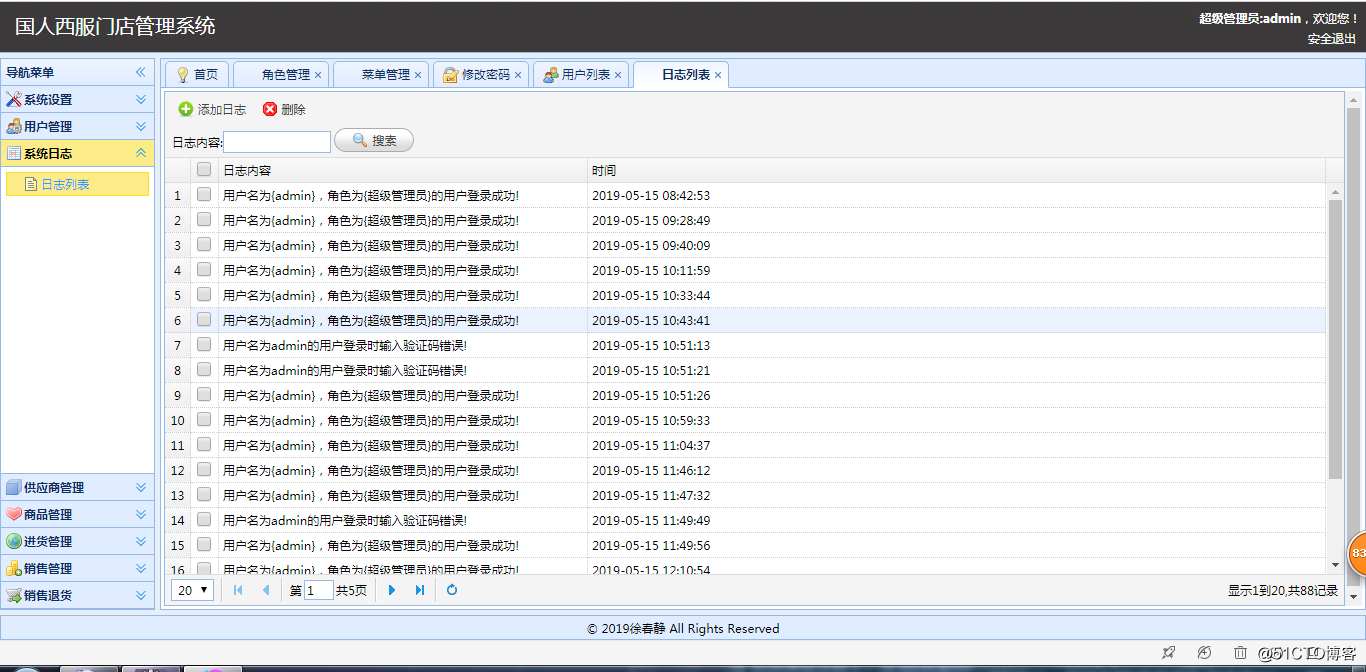The width and height of the screenshot is (1366, 672).
Task: Go to first page of log list
Action: (238, 590)
